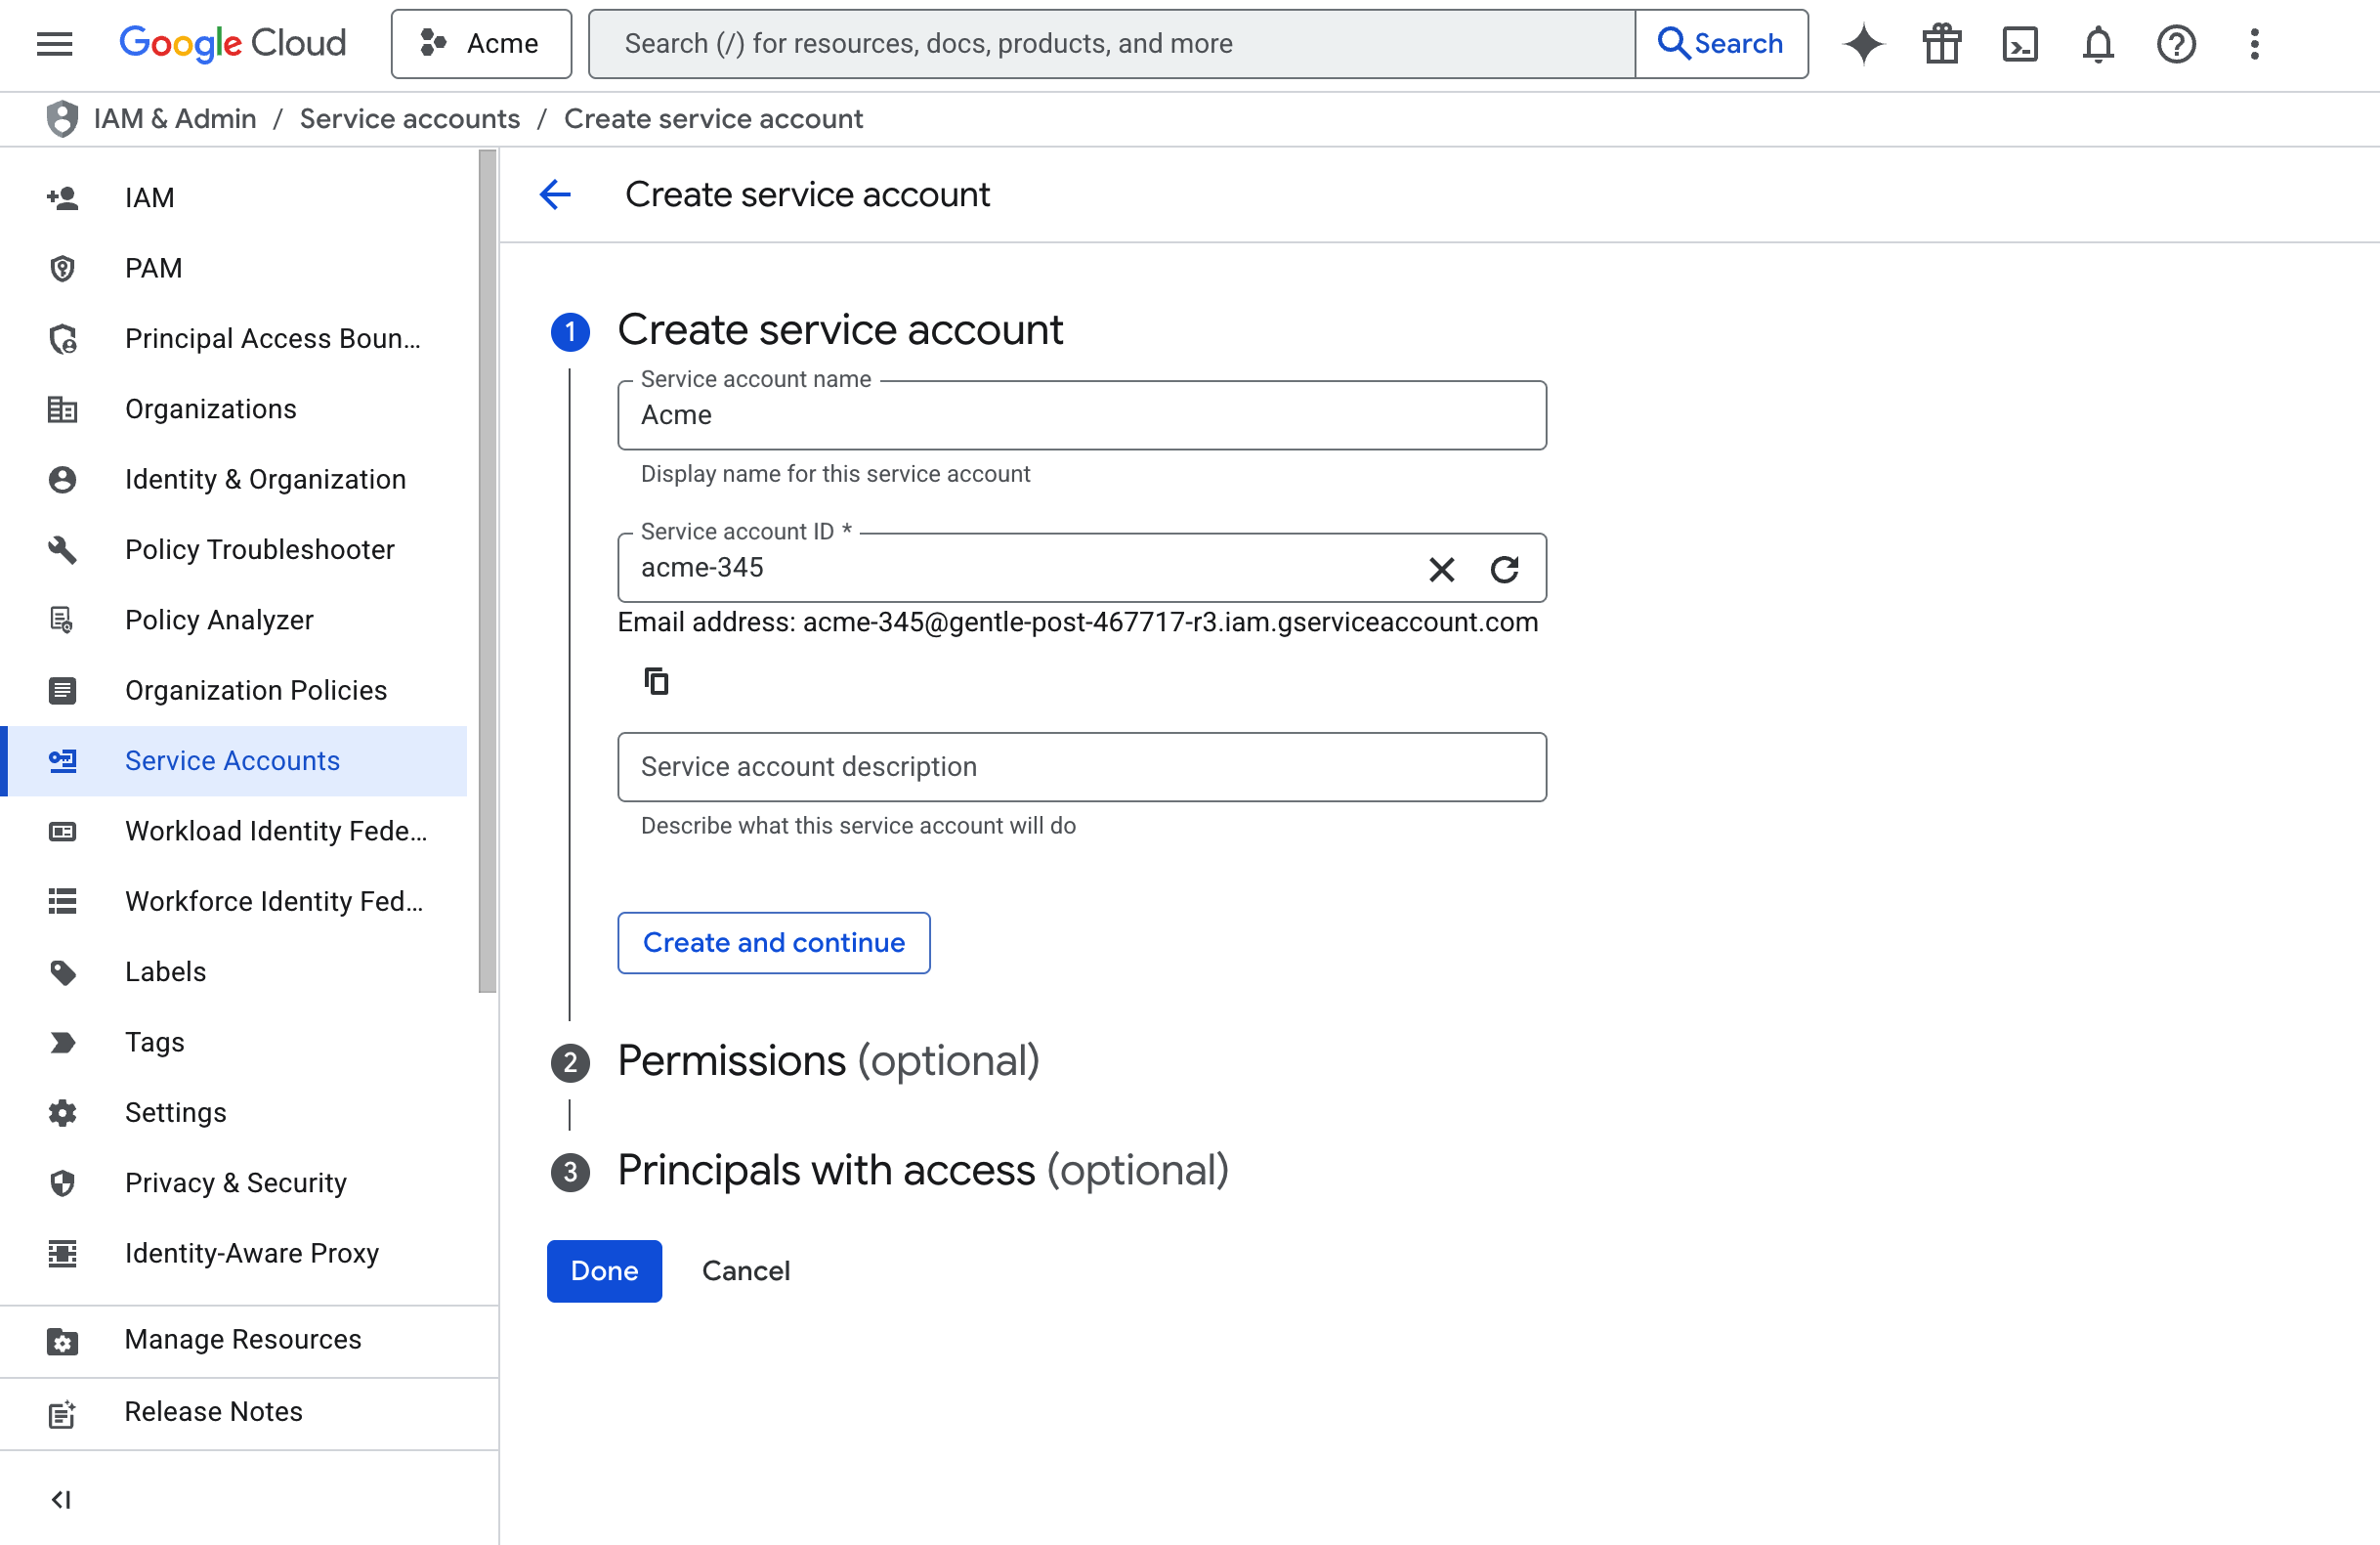Click the sidebar vertical scrollbar

[487, 570]
